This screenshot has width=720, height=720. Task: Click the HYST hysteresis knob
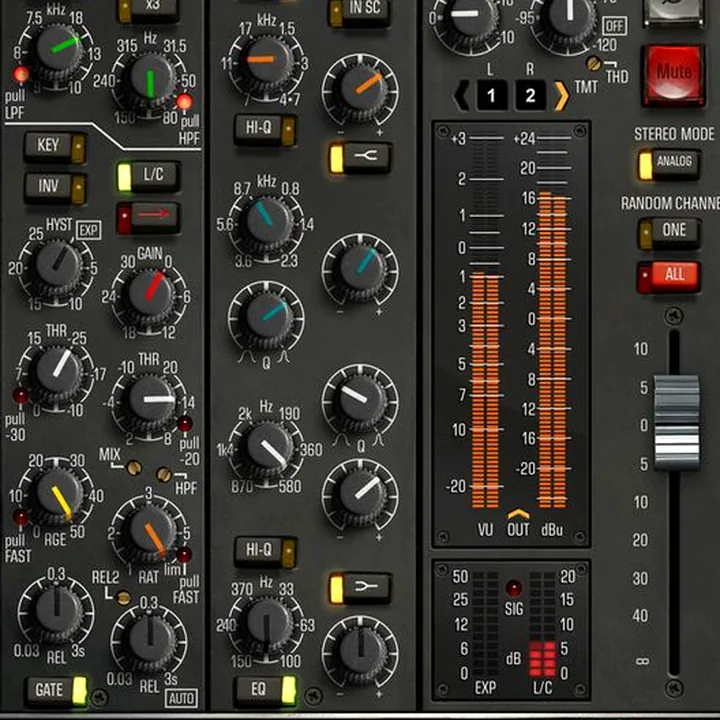point(58,265)
